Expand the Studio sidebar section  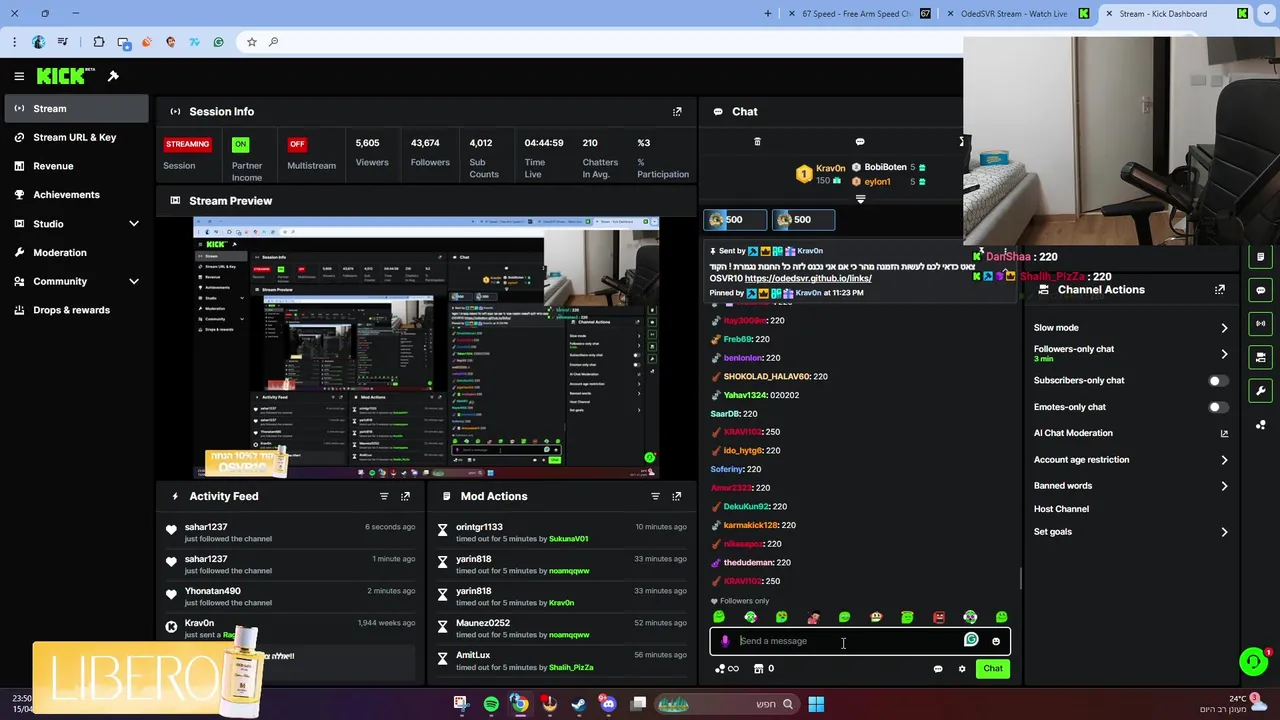pos(134,224)
